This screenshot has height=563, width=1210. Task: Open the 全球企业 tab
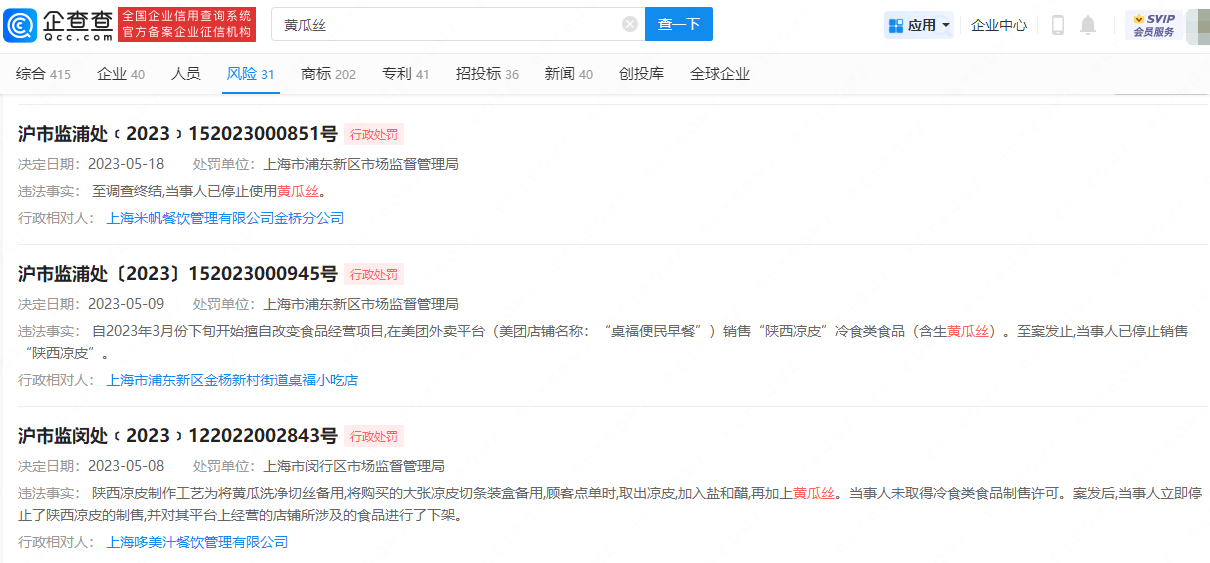click(x=719, y=74)
